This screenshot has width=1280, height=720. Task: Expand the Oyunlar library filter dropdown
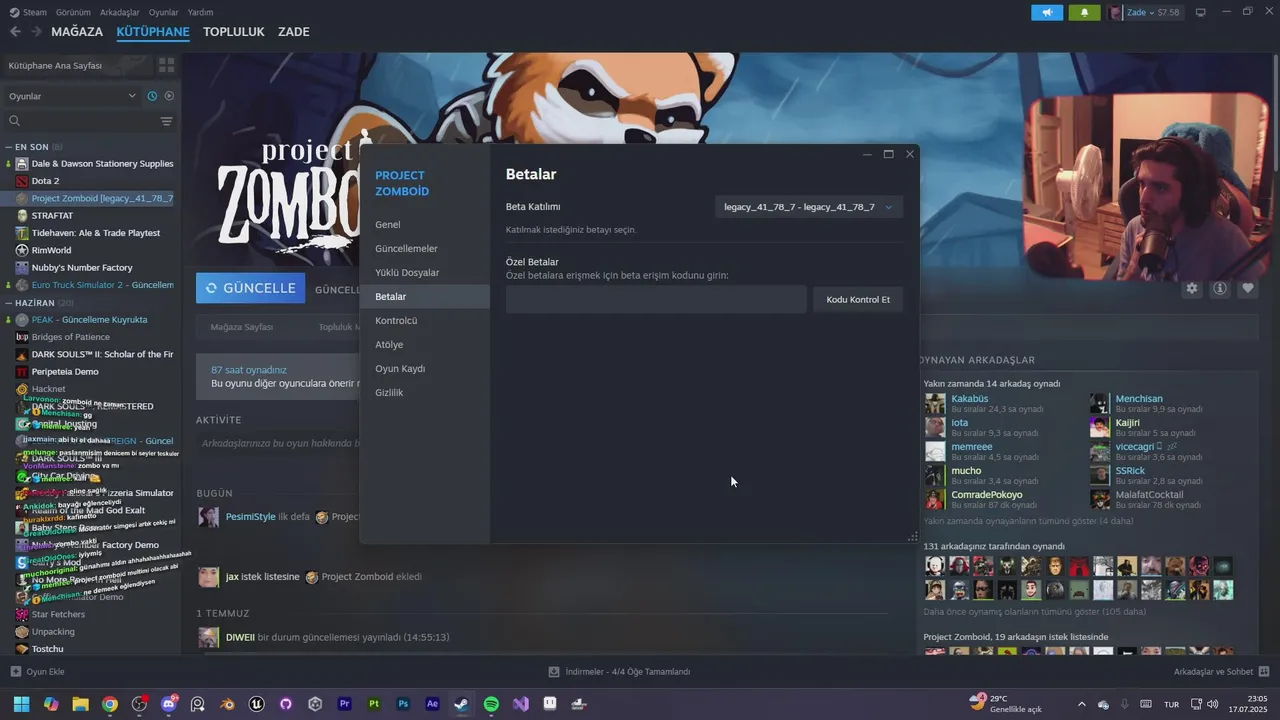point(72,96)
